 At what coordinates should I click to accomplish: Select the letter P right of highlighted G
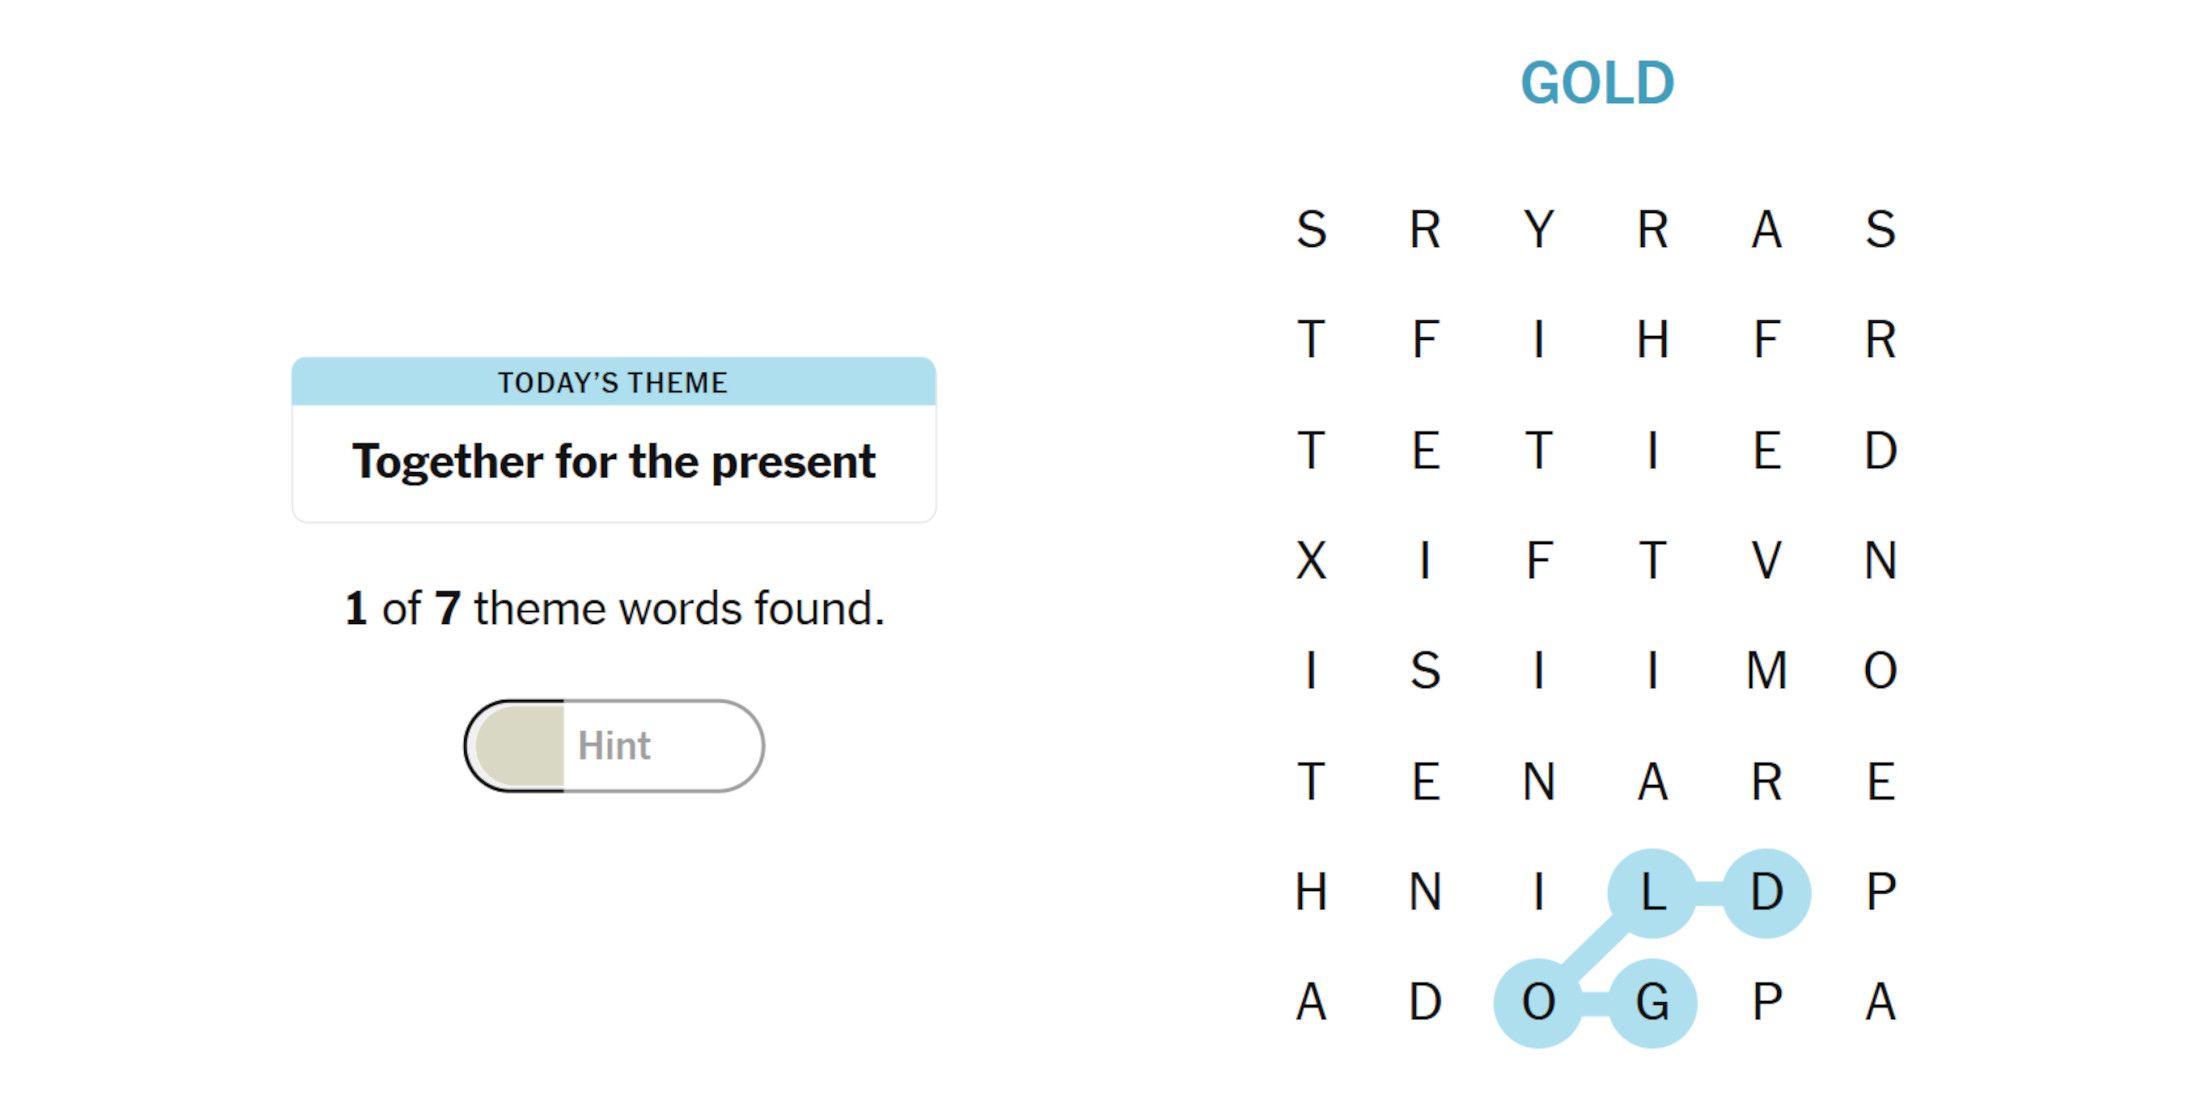[1767, 1002]
